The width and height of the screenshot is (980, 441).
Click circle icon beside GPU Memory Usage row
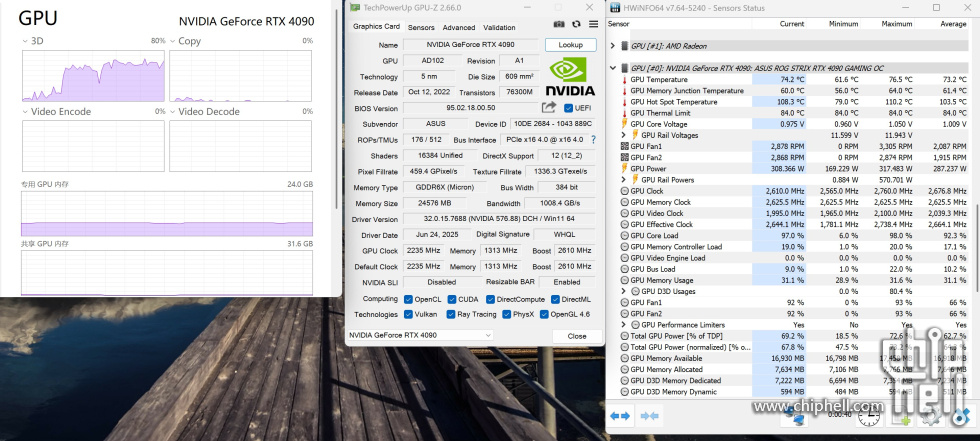pyautogui.click(x=624, y=280)
